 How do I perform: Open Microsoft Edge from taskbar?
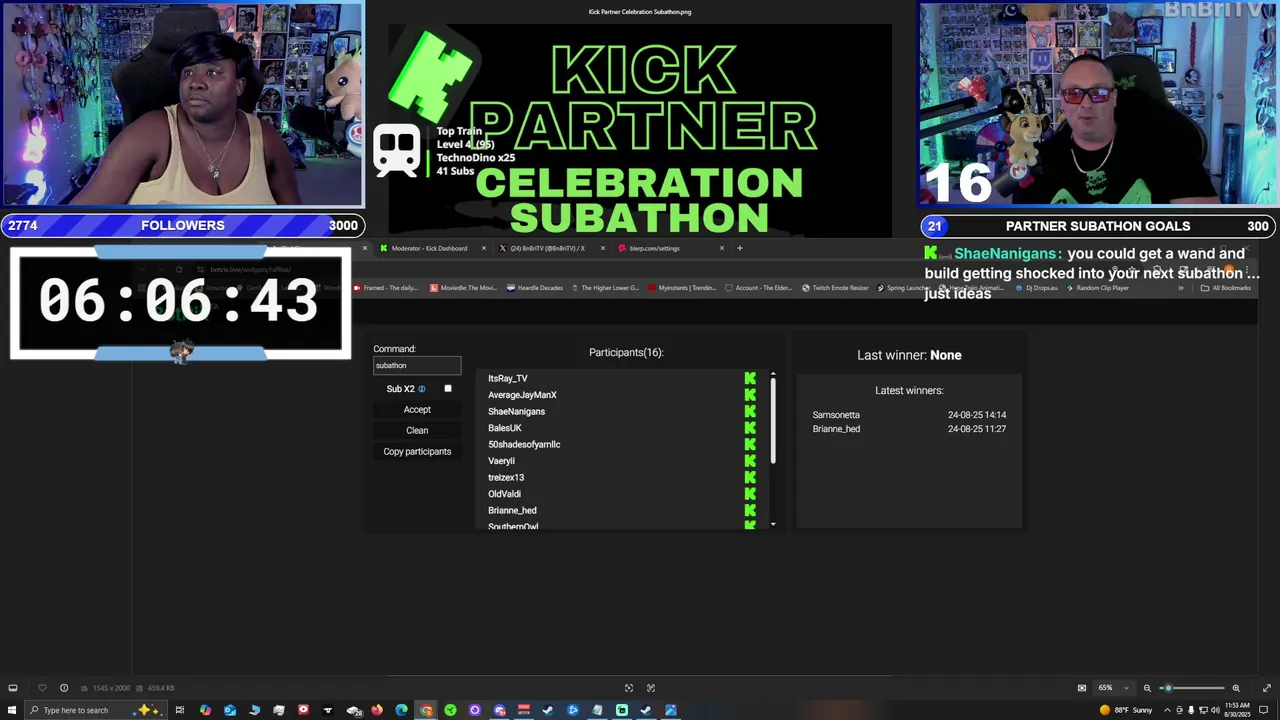[x=401, y=710]
